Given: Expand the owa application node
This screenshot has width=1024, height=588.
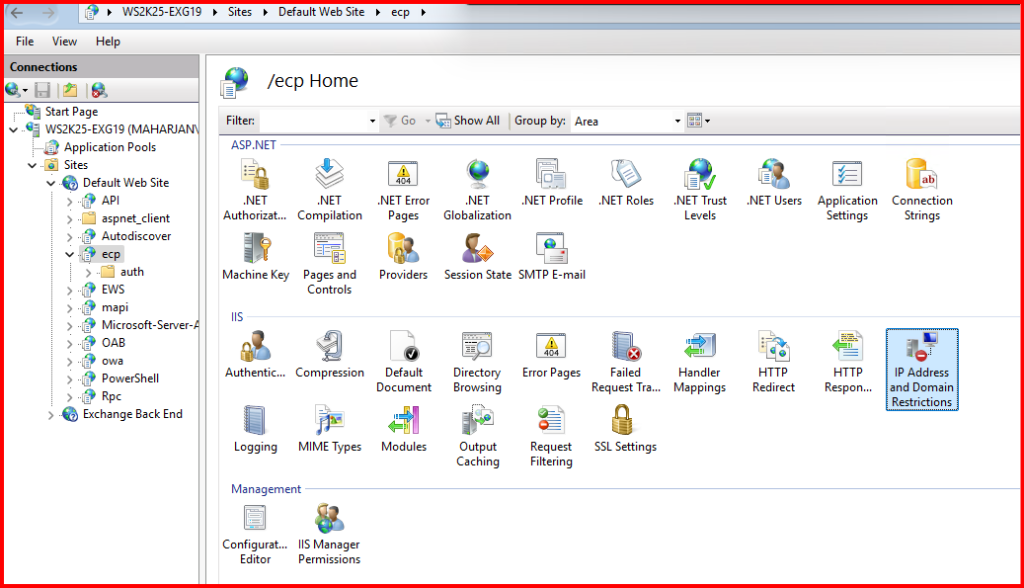Looking at the screenshot, I should coord(70,361).
